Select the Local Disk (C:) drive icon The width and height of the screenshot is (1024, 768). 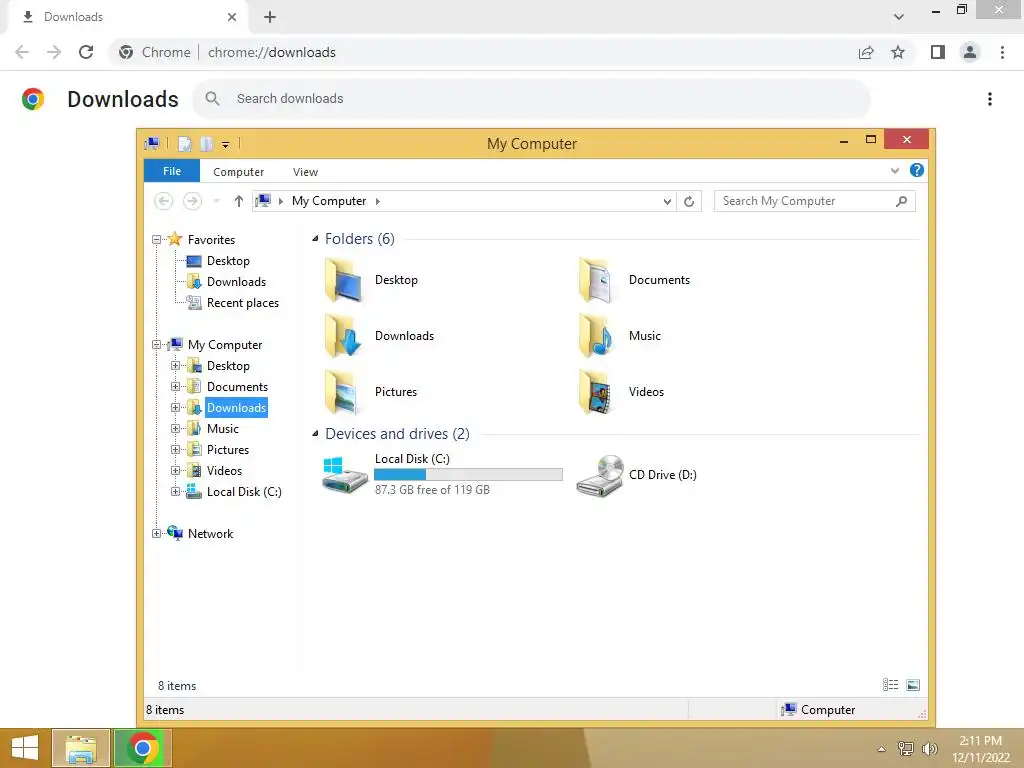(345, 475)
